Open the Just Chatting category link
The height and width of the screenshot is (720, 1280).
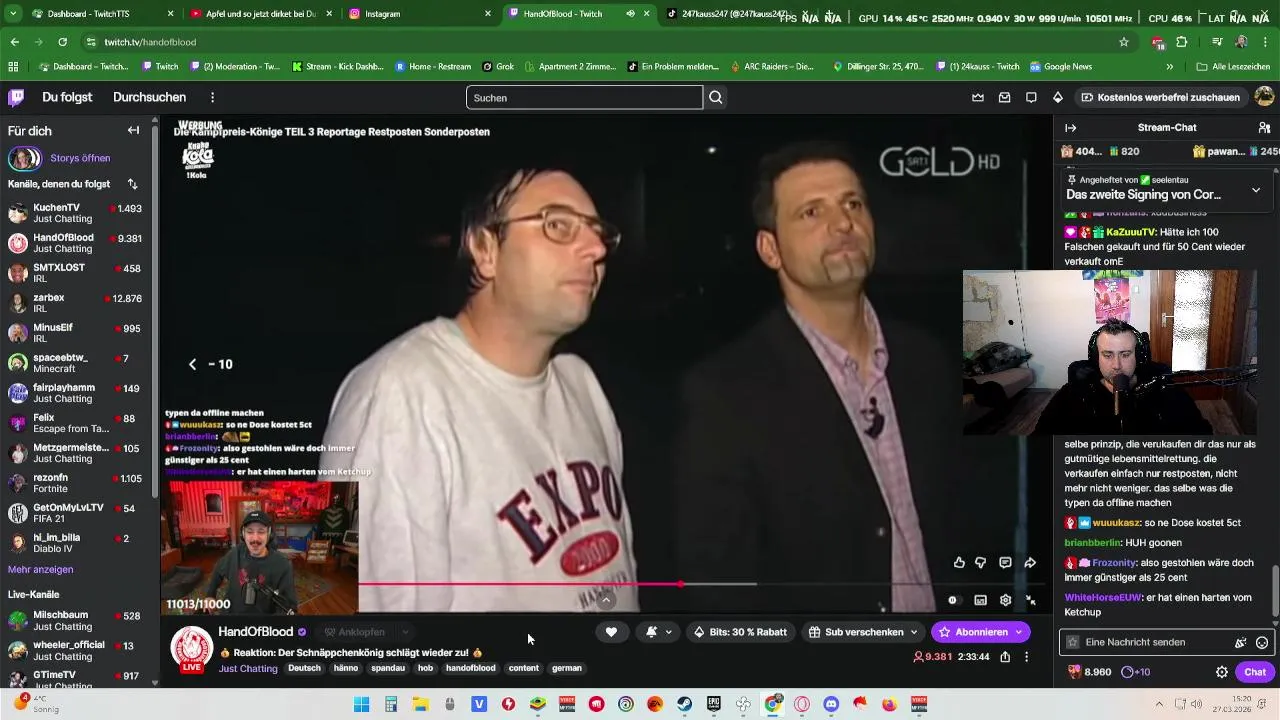coord(248,668)
